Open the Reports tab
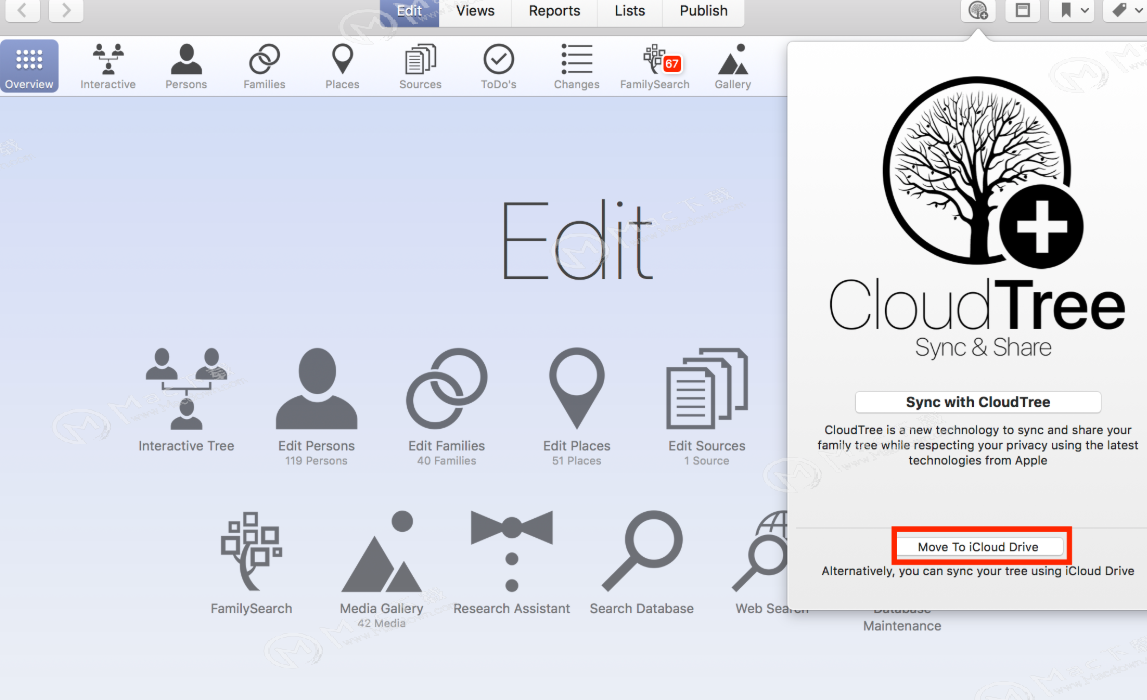 [554, 11]
